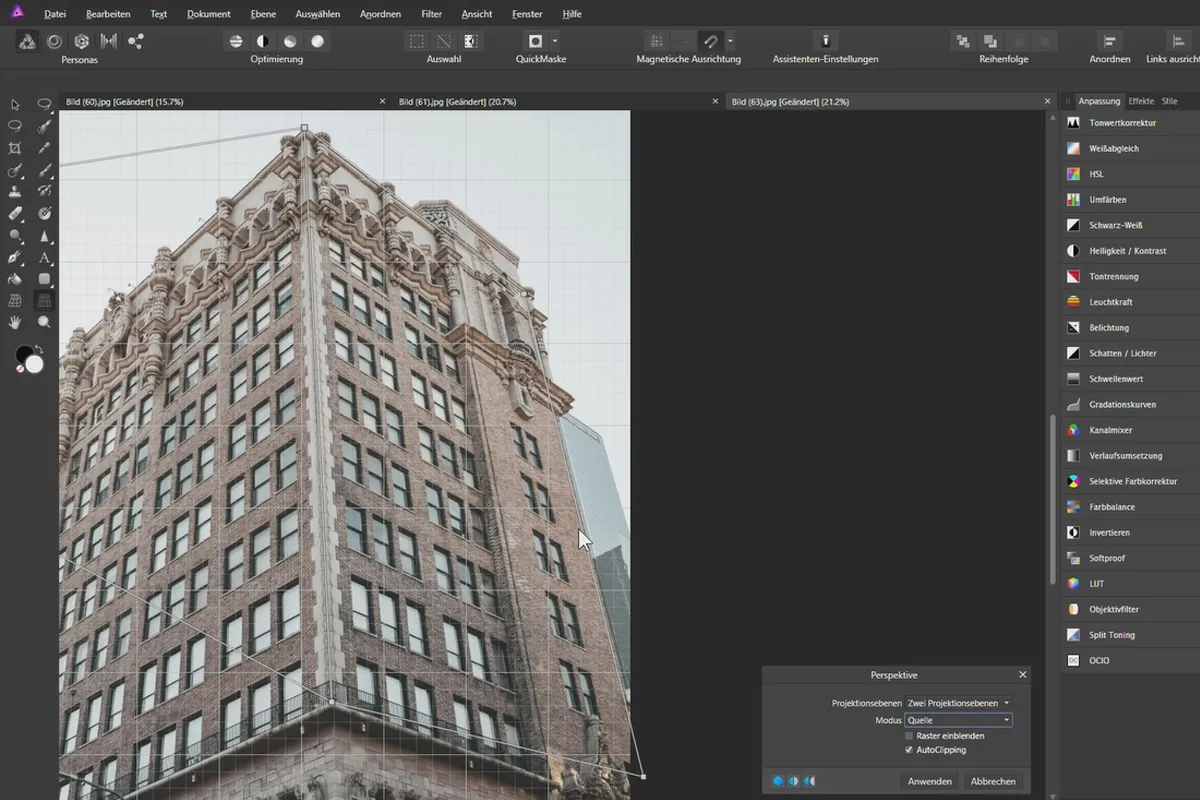Image resolution: width=1200 pixels, height=800 pixels.
Task: Uncheck the AutoClipping checkbox
Action: point(909,750)
